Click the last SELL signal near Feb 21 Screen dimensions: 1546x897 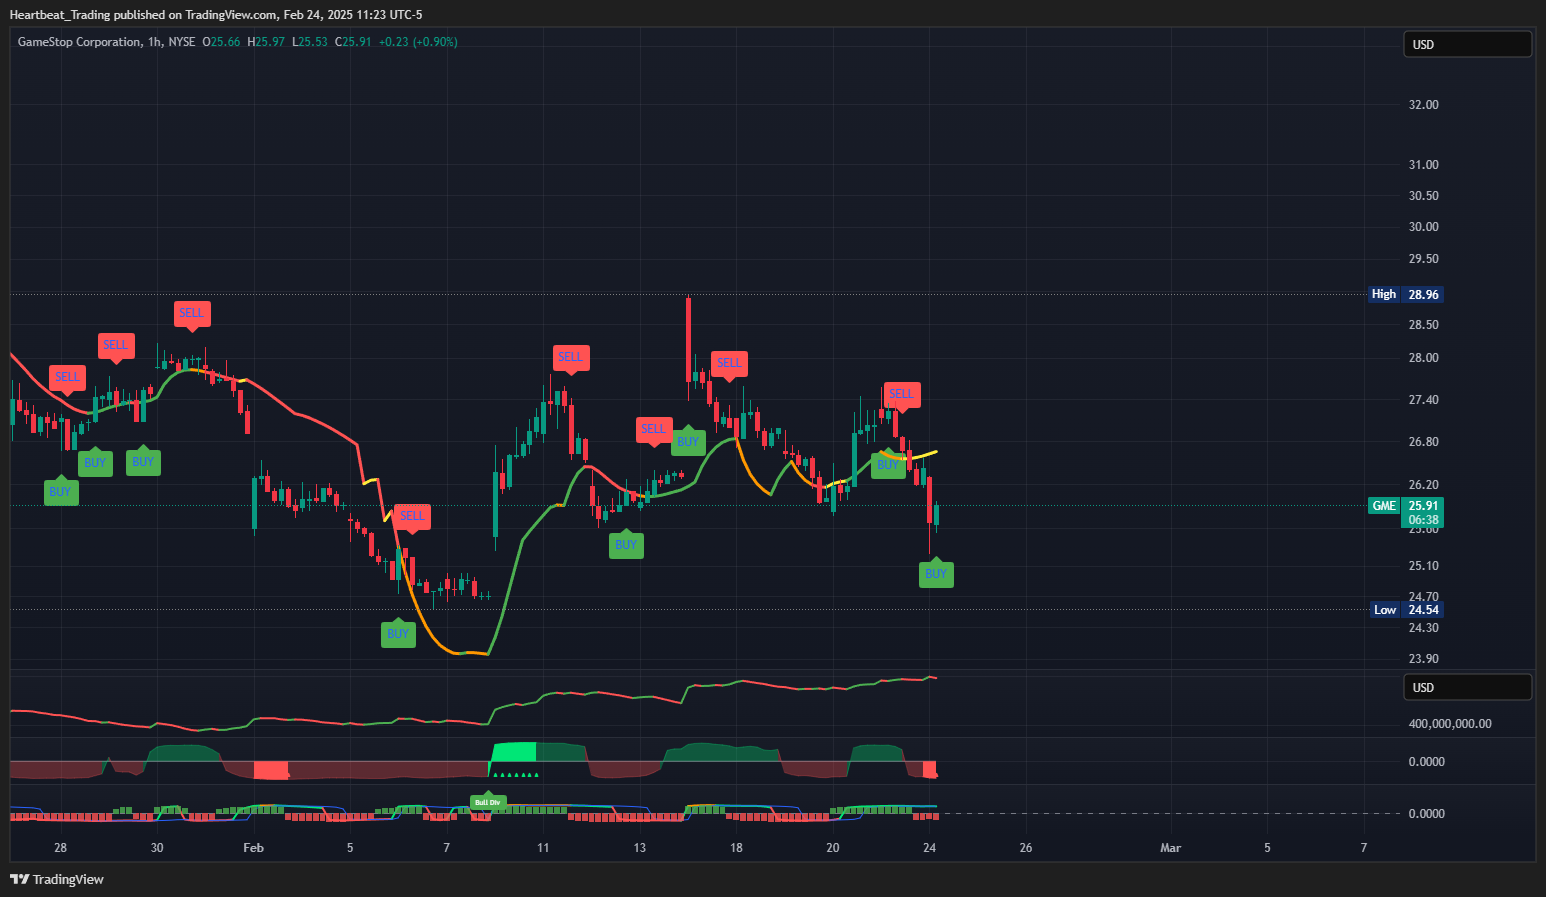(x=901, y=395)
